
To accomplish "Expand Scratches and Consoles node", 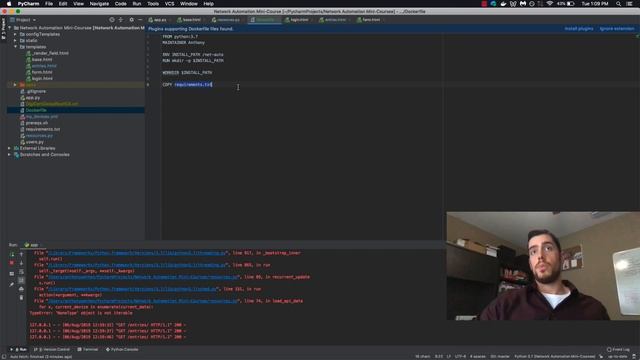I will pos(10,155).
